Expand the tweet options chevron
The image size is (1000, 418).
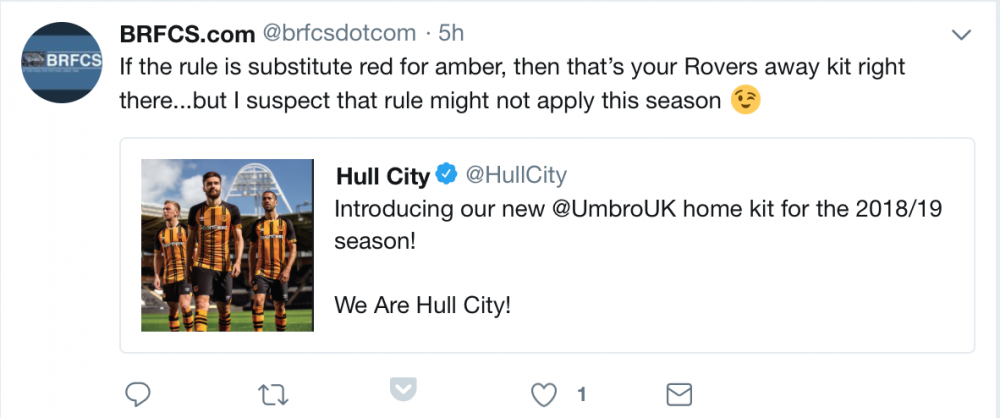(961, 35)
